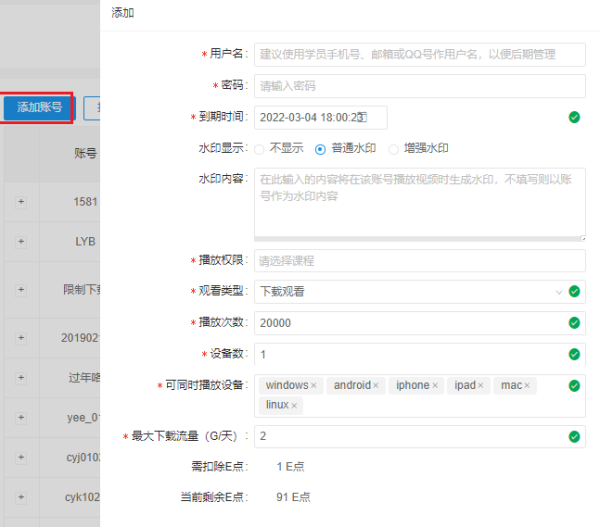Click the 密码 input field

tap(419, 86)
